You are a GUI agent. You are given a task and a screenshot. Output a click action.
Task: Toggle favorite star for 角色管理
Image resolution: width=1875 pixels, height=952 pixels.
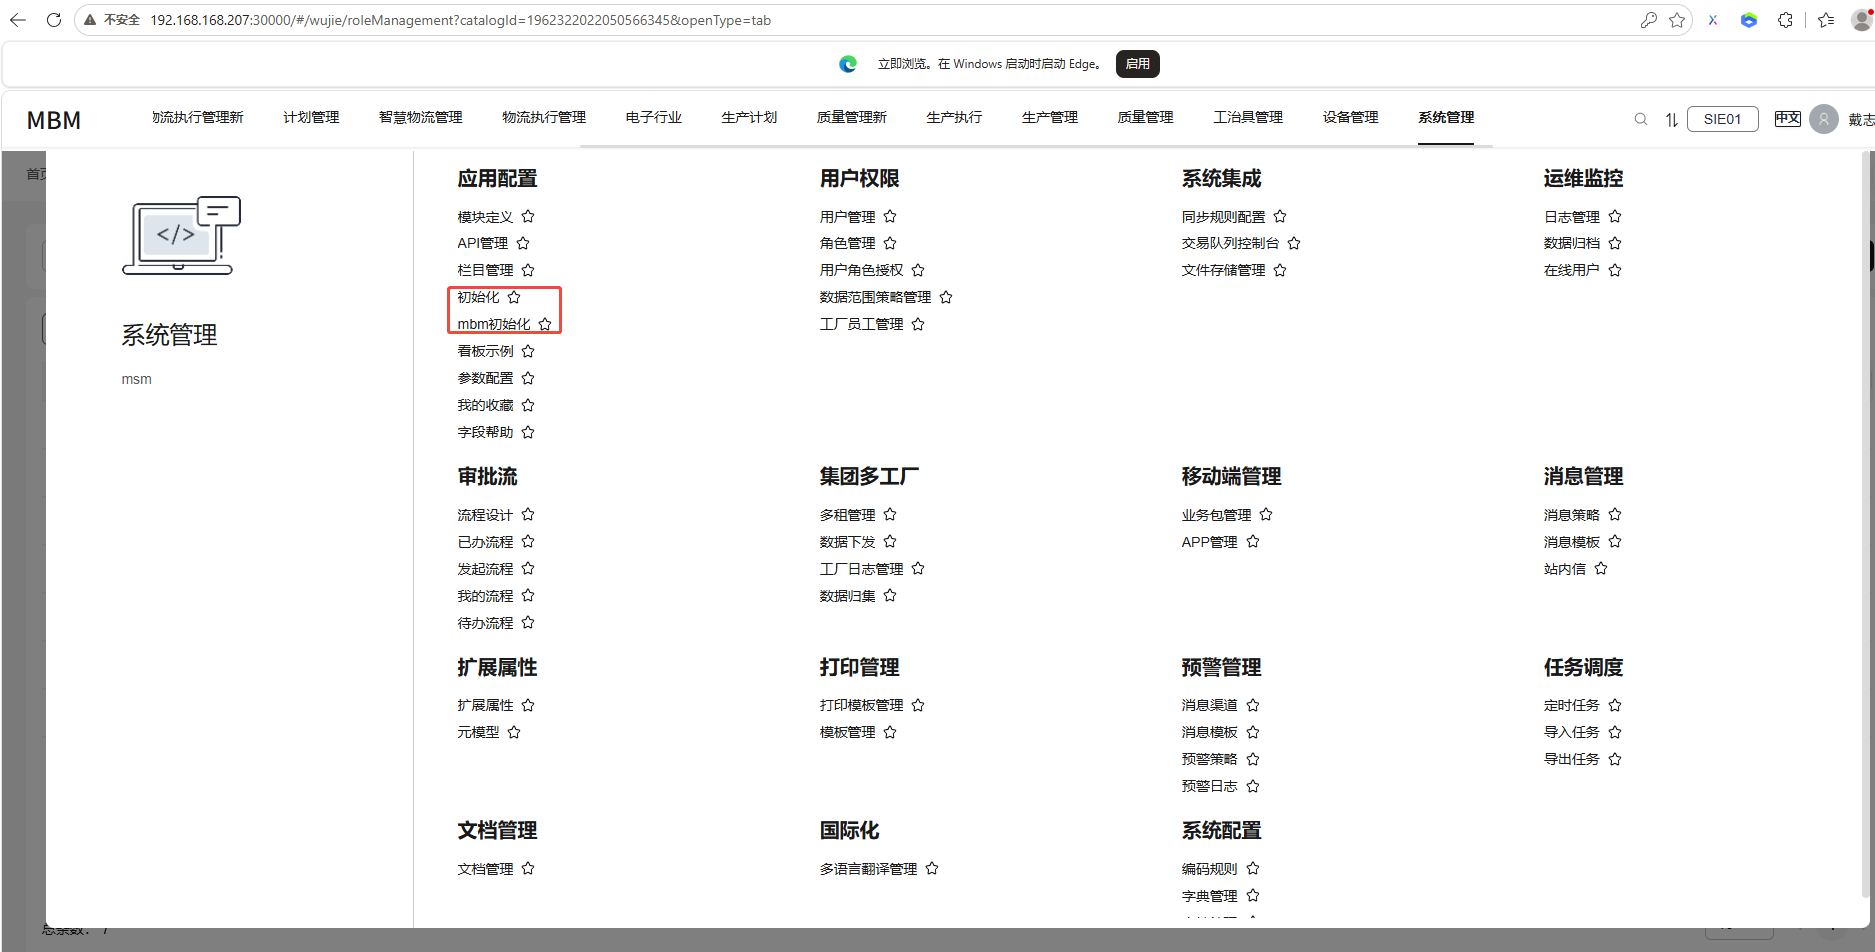point(890,243)
